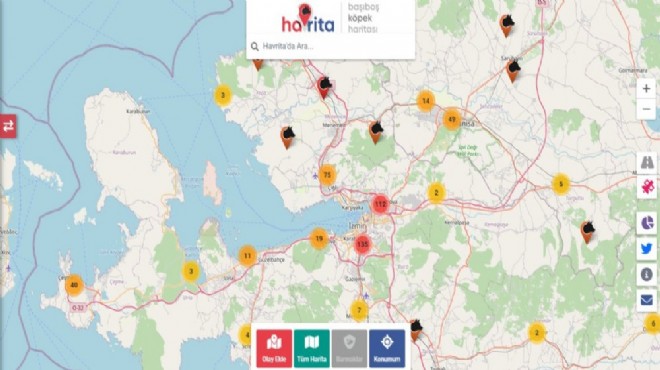Open the red cluster marker labeled 135
This screenshot has width=660, height=370.
pos(362,244)
